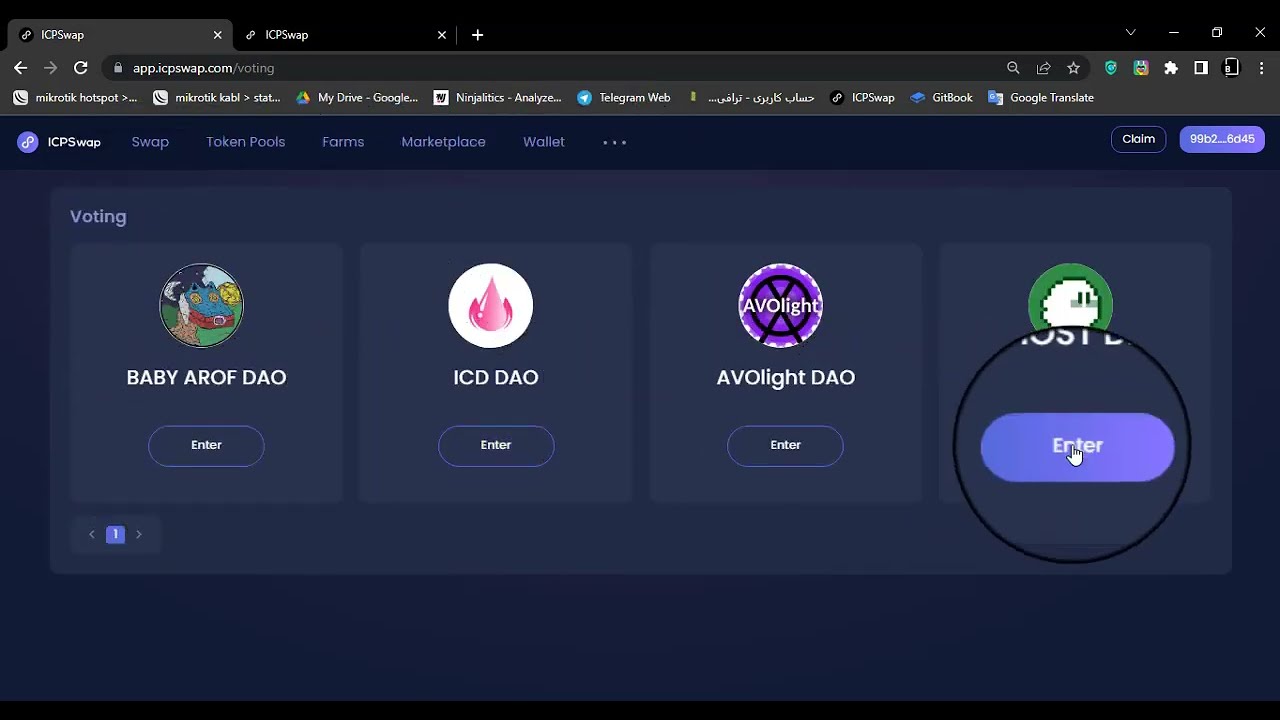Open a new browser tab

pos(477,35)
